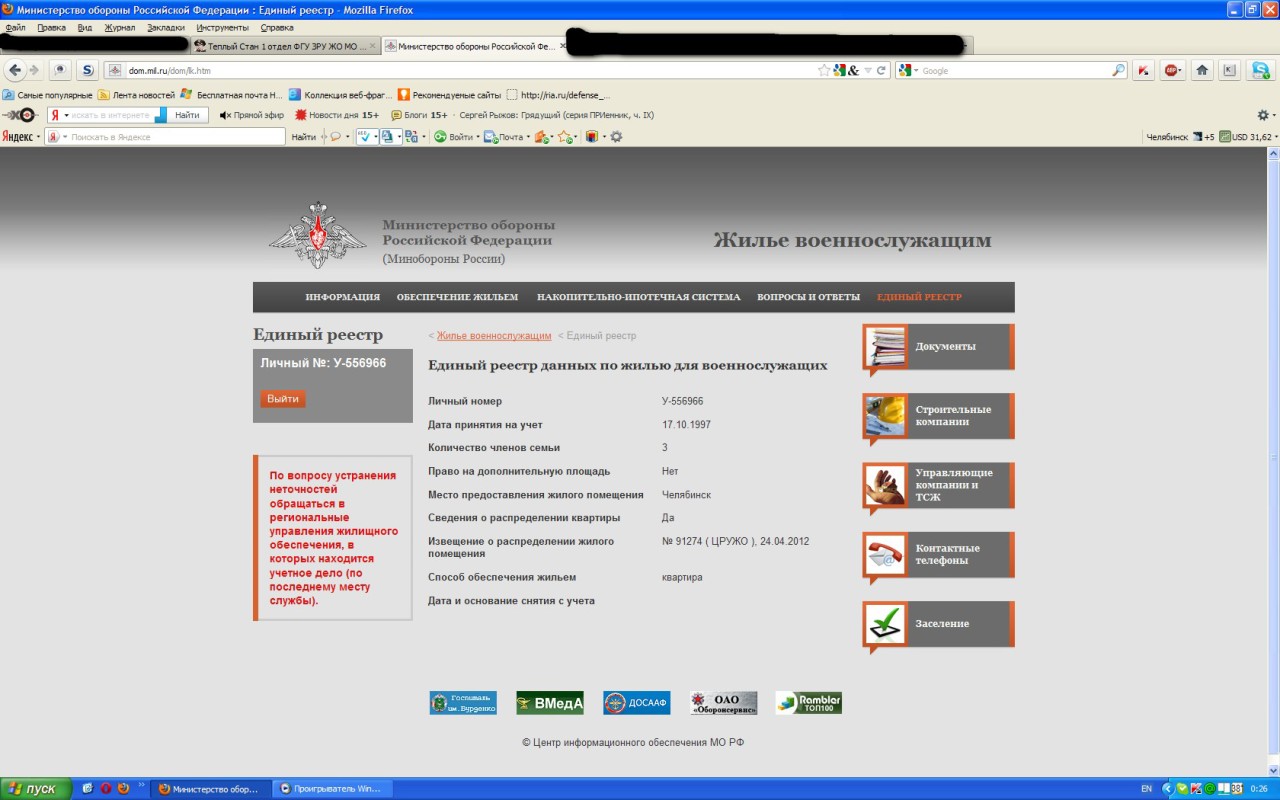Bookmark the page with the star icon

click(824, 71)
